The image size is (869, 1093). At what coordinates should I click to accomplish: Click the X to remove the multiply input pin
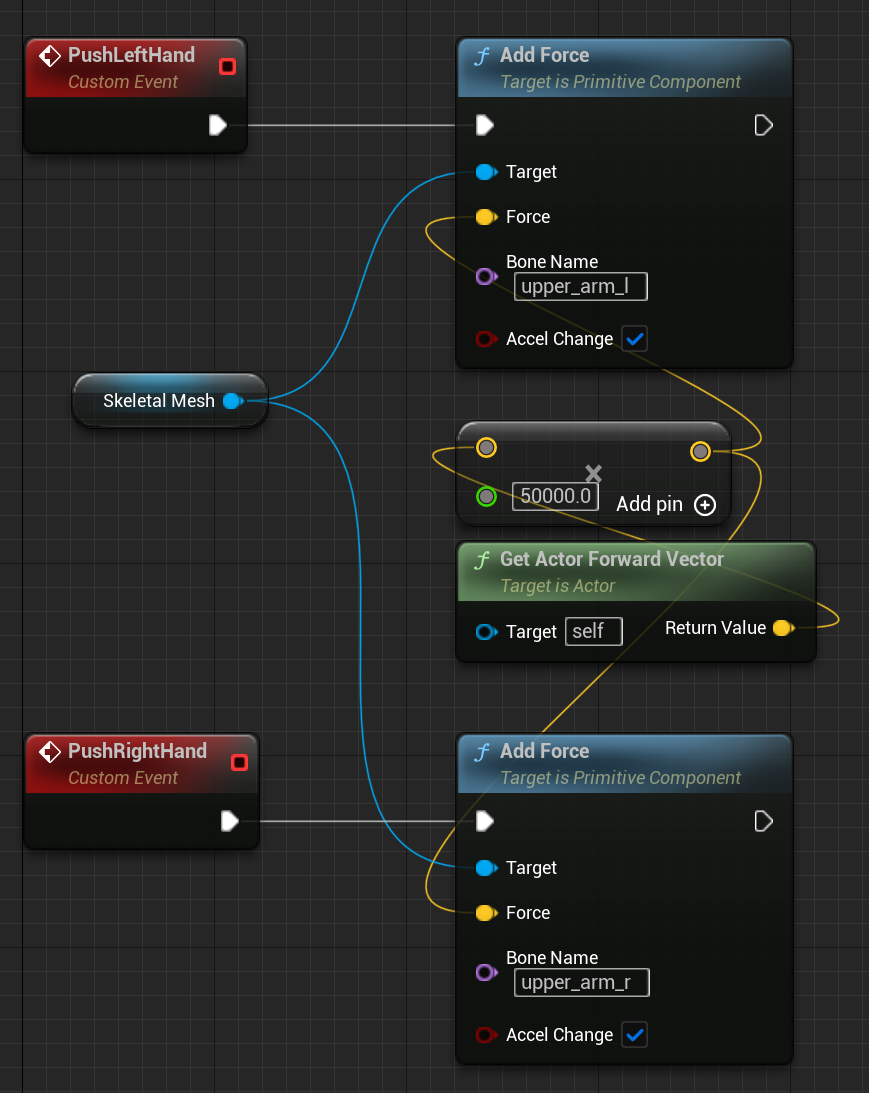pyautogui.click(x=593, y=473)
